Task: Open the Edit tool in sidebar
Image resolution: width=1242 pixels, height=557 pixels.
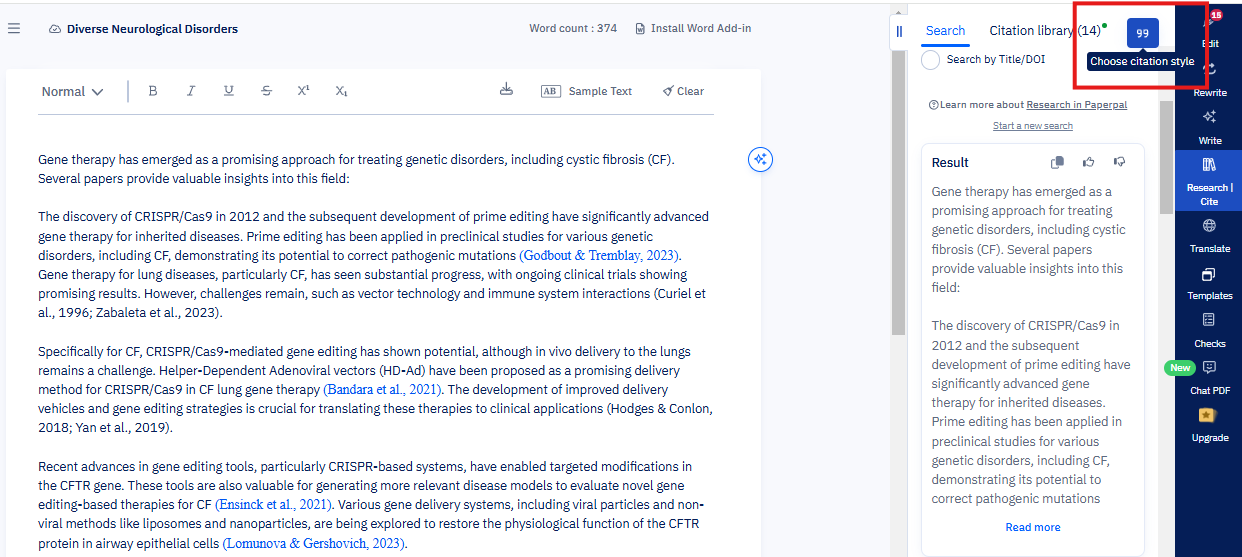Action: tap(1210, 30)
